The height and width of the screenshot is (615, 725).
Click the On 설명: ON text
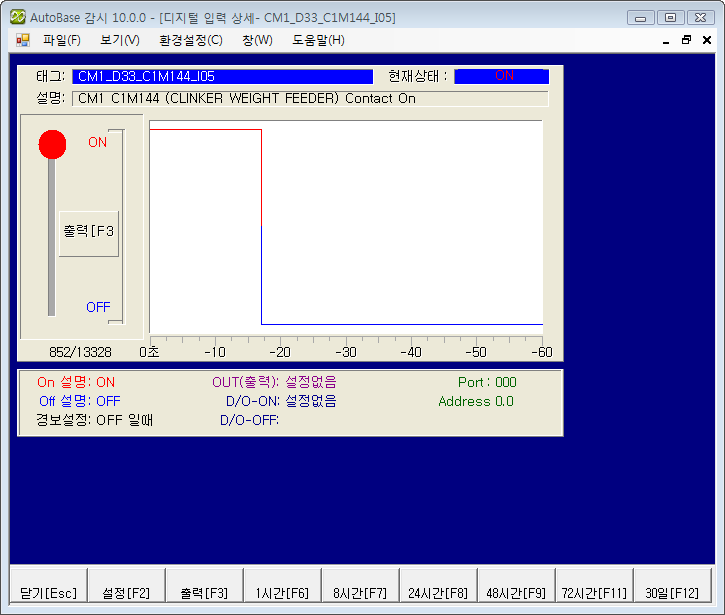[76, 382]
